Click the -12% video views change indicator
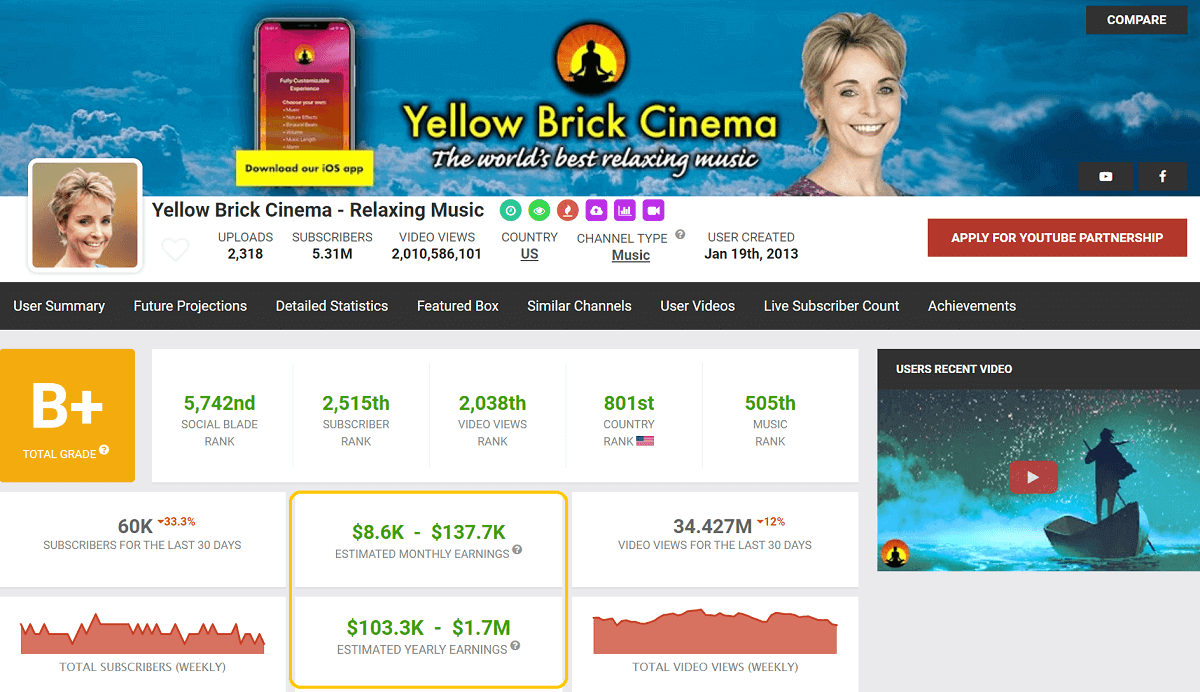The height and width of the screenshot is (692, 1200). (773, 522)
